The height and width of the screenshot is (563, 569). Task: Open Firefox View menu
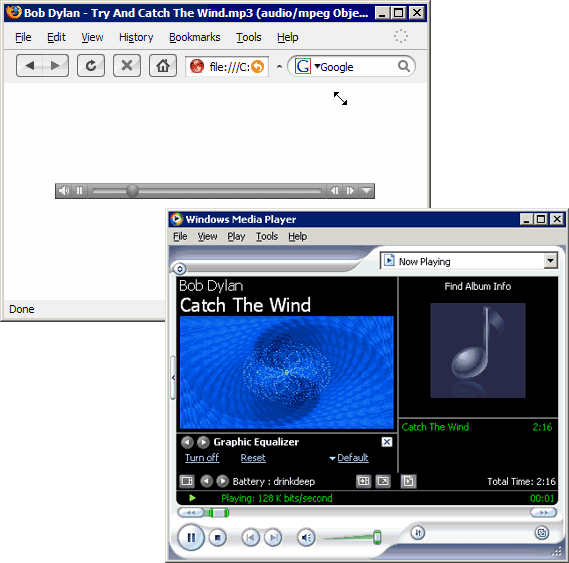tap(92, 37)
